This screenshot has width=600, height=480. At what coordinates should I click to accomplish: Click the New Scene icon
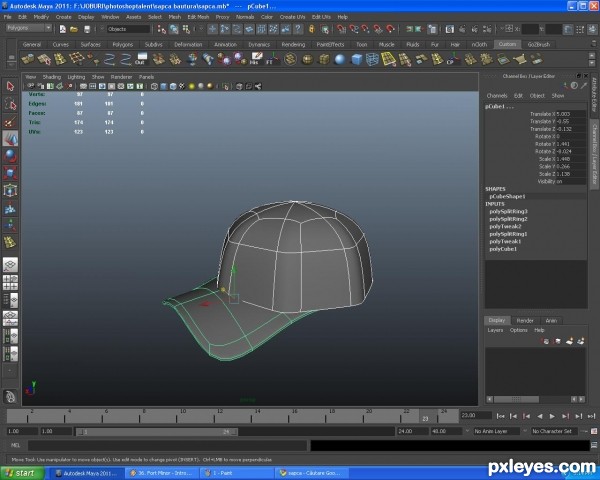[62, 29]
